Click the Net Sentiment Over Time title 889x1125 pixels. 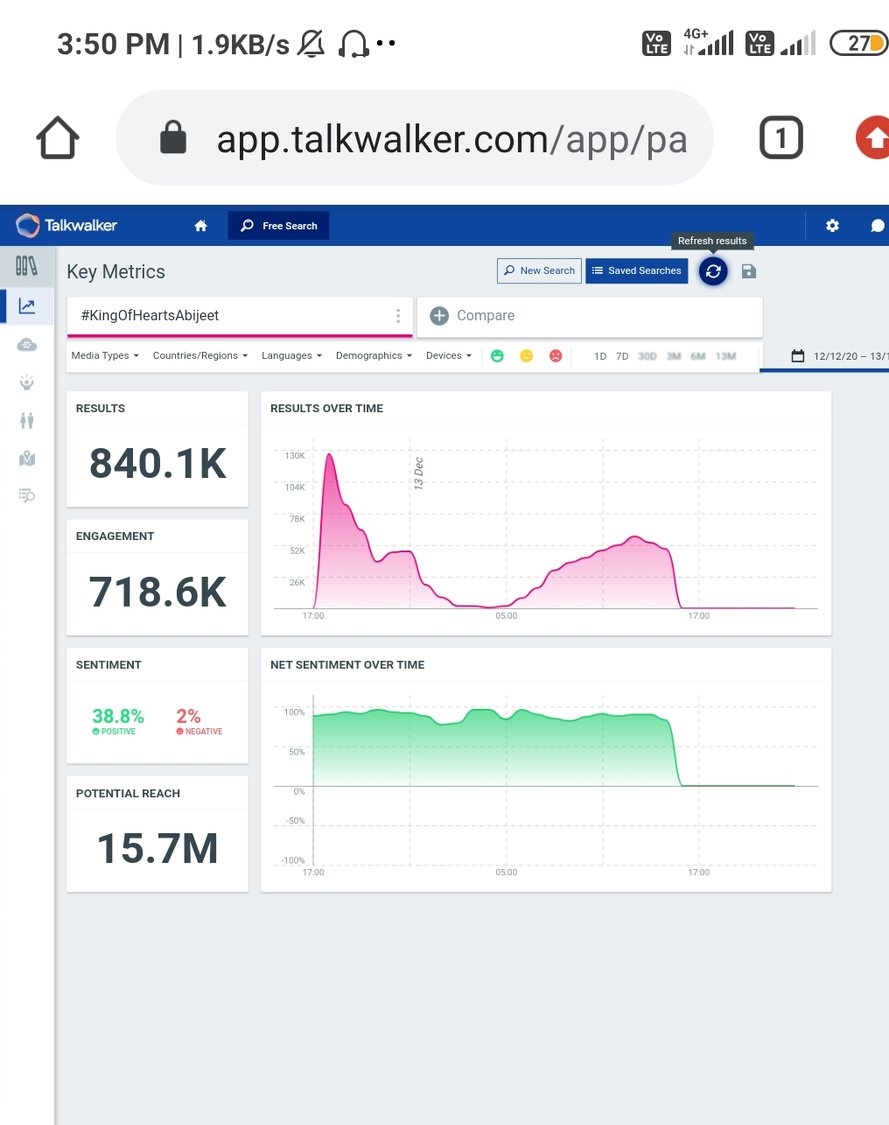347,665
